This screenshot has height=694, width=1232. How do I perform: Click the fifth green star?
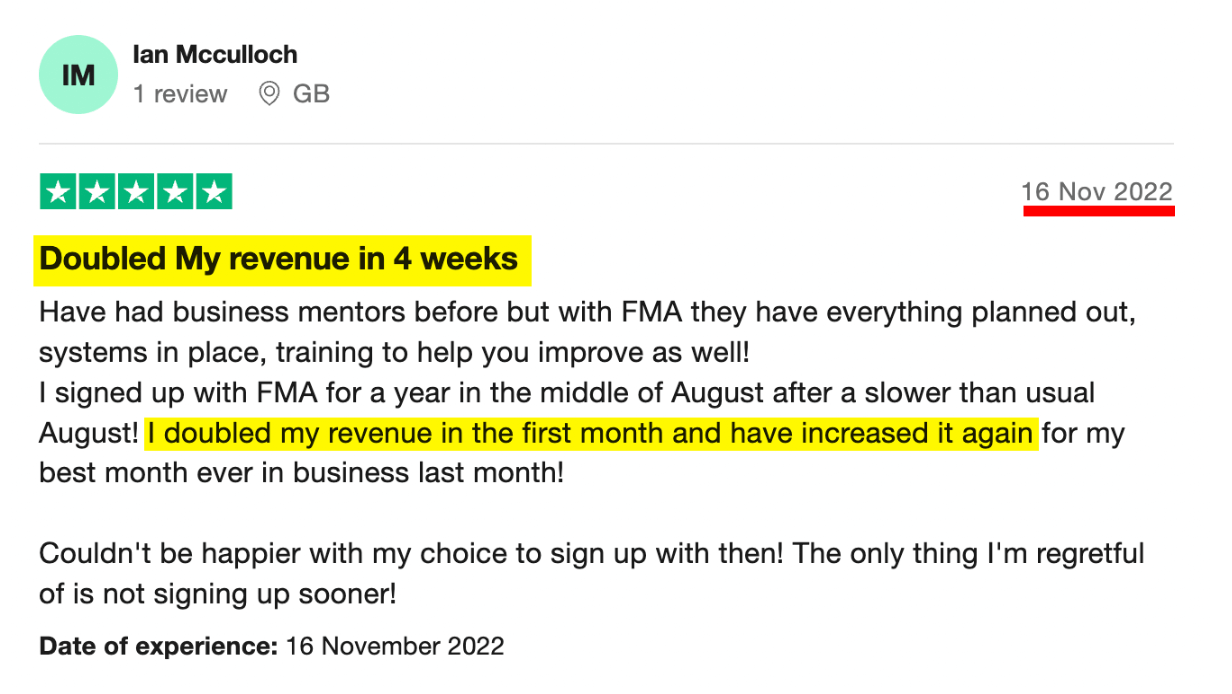coord(214,192)
